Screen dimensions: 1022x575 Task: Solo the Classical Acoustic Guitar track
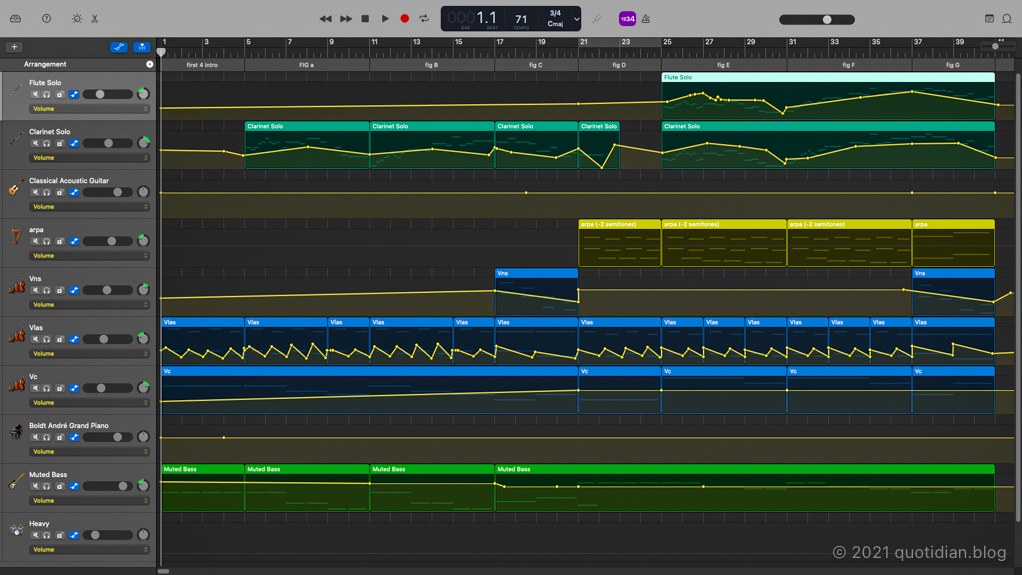click(47, 192)
